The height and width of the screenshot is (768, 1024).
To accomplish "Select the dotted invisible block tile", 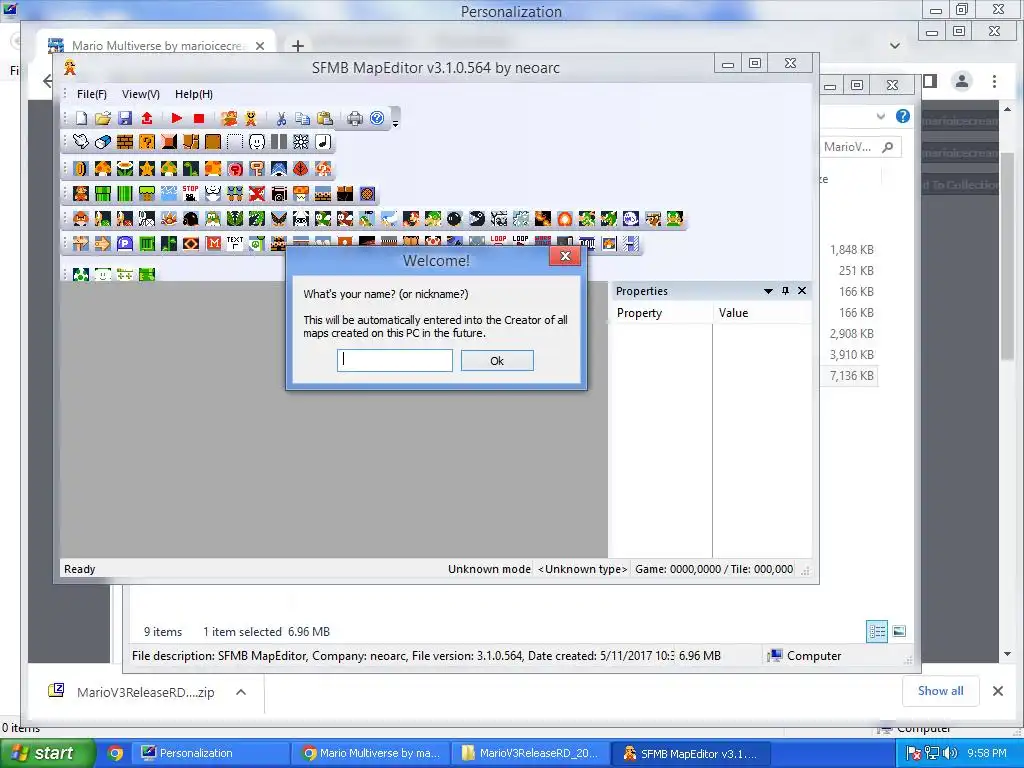I will [x=235, y=142].
